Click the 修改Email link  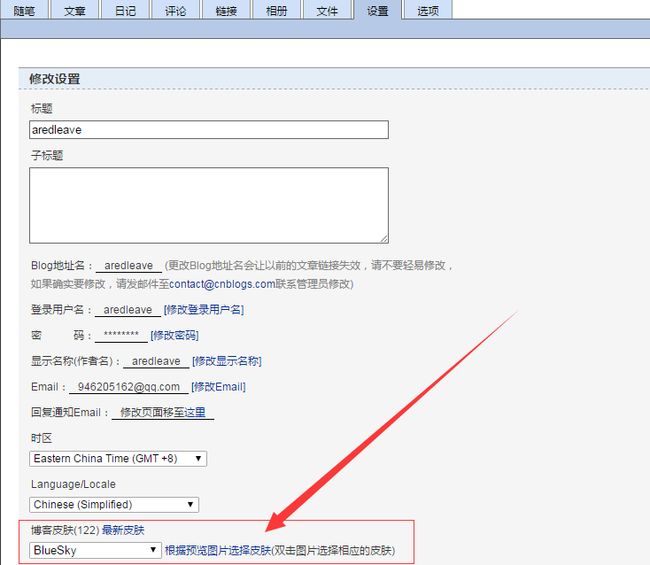coord(218,387)
